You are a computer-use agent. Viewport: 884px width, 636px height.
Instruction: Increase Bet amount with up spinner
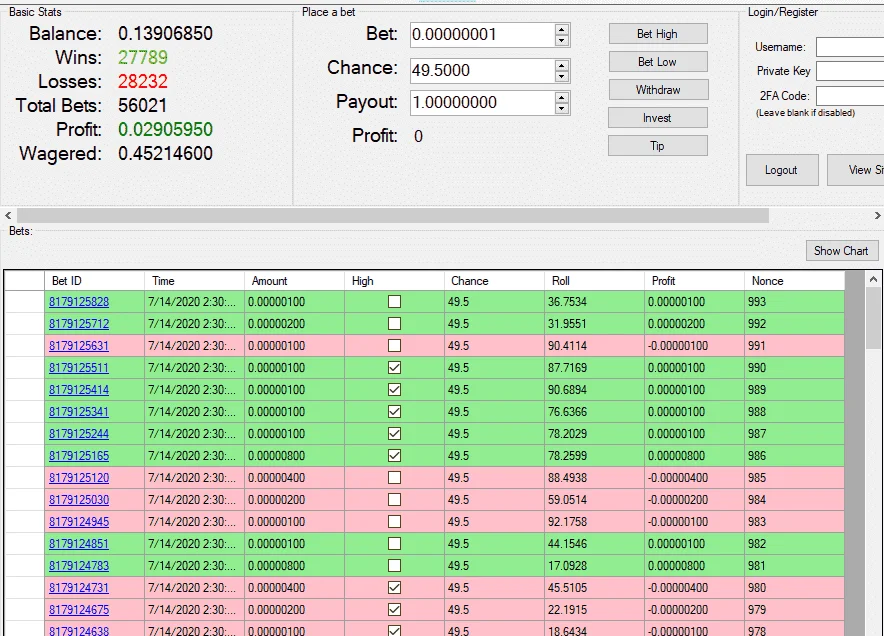click(x=562, y=29)
